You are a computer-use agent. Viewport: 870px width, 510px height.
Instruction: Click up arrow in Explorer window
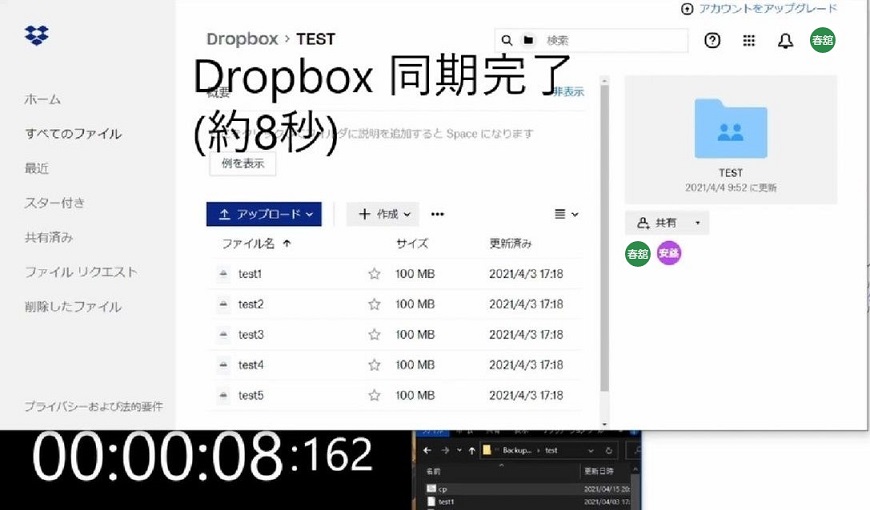(472, 451)
